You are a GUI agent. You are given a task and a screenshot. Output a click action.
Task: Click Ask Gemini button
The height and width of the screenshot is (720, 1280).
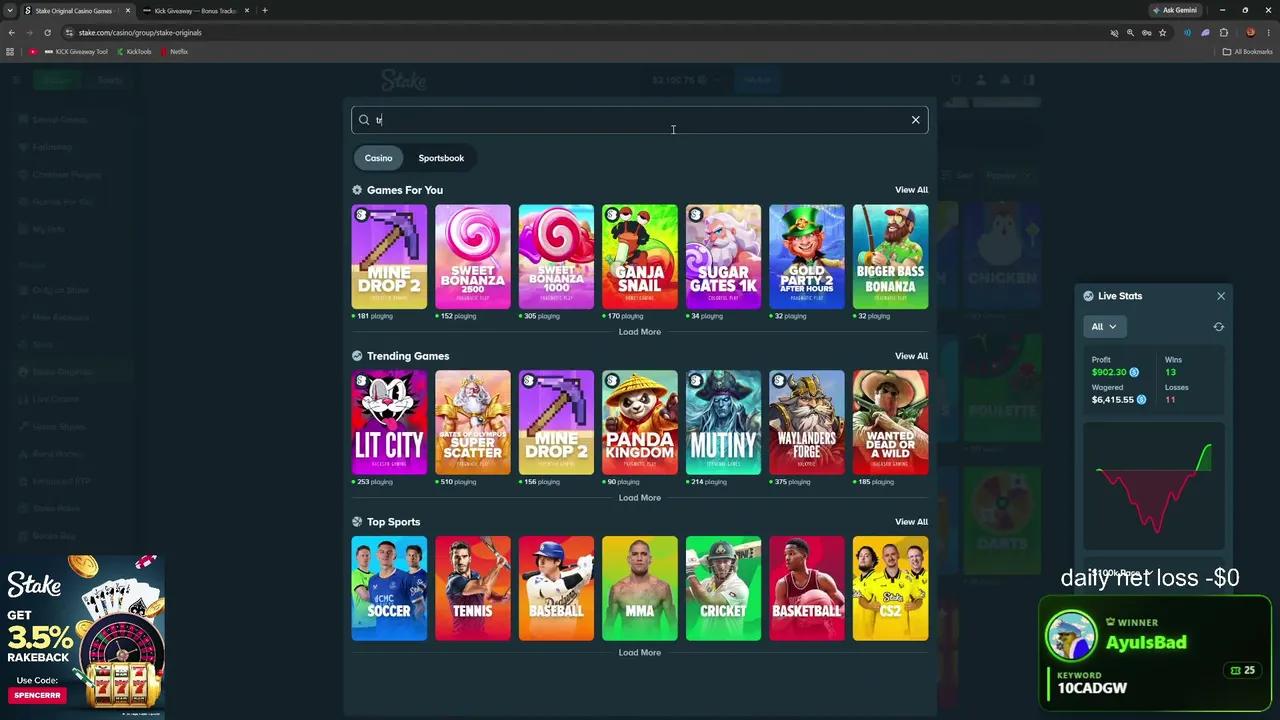tap(1174, 10)
